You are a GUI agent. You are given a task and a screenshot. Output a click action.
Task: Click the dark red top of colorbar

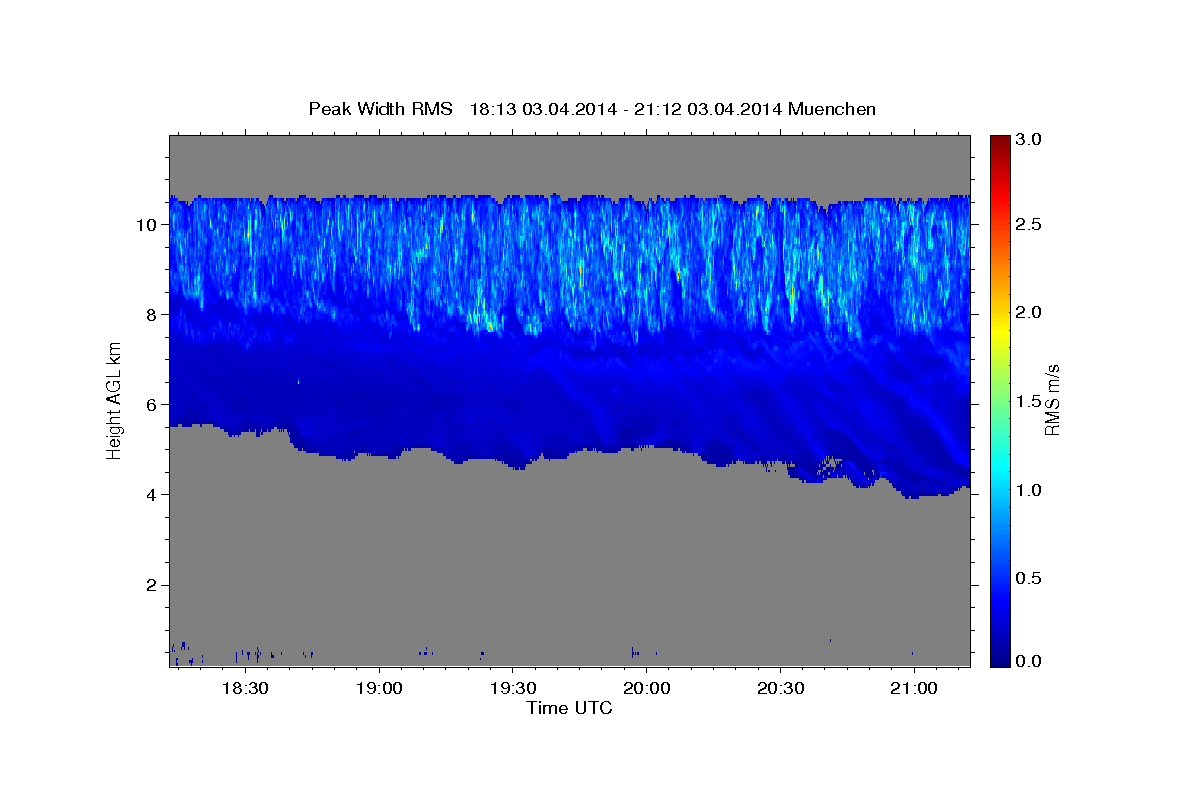click(x=999, y=145)
